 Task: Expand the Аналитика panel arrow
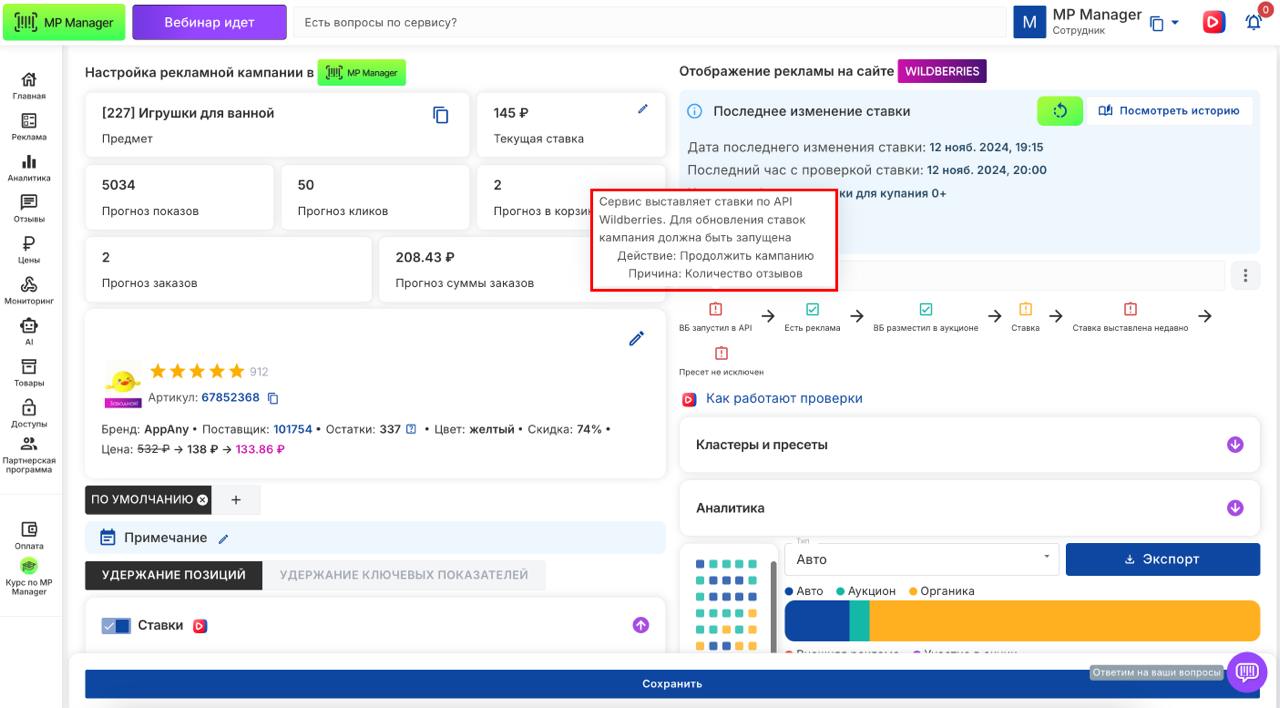pos(1235,508)
